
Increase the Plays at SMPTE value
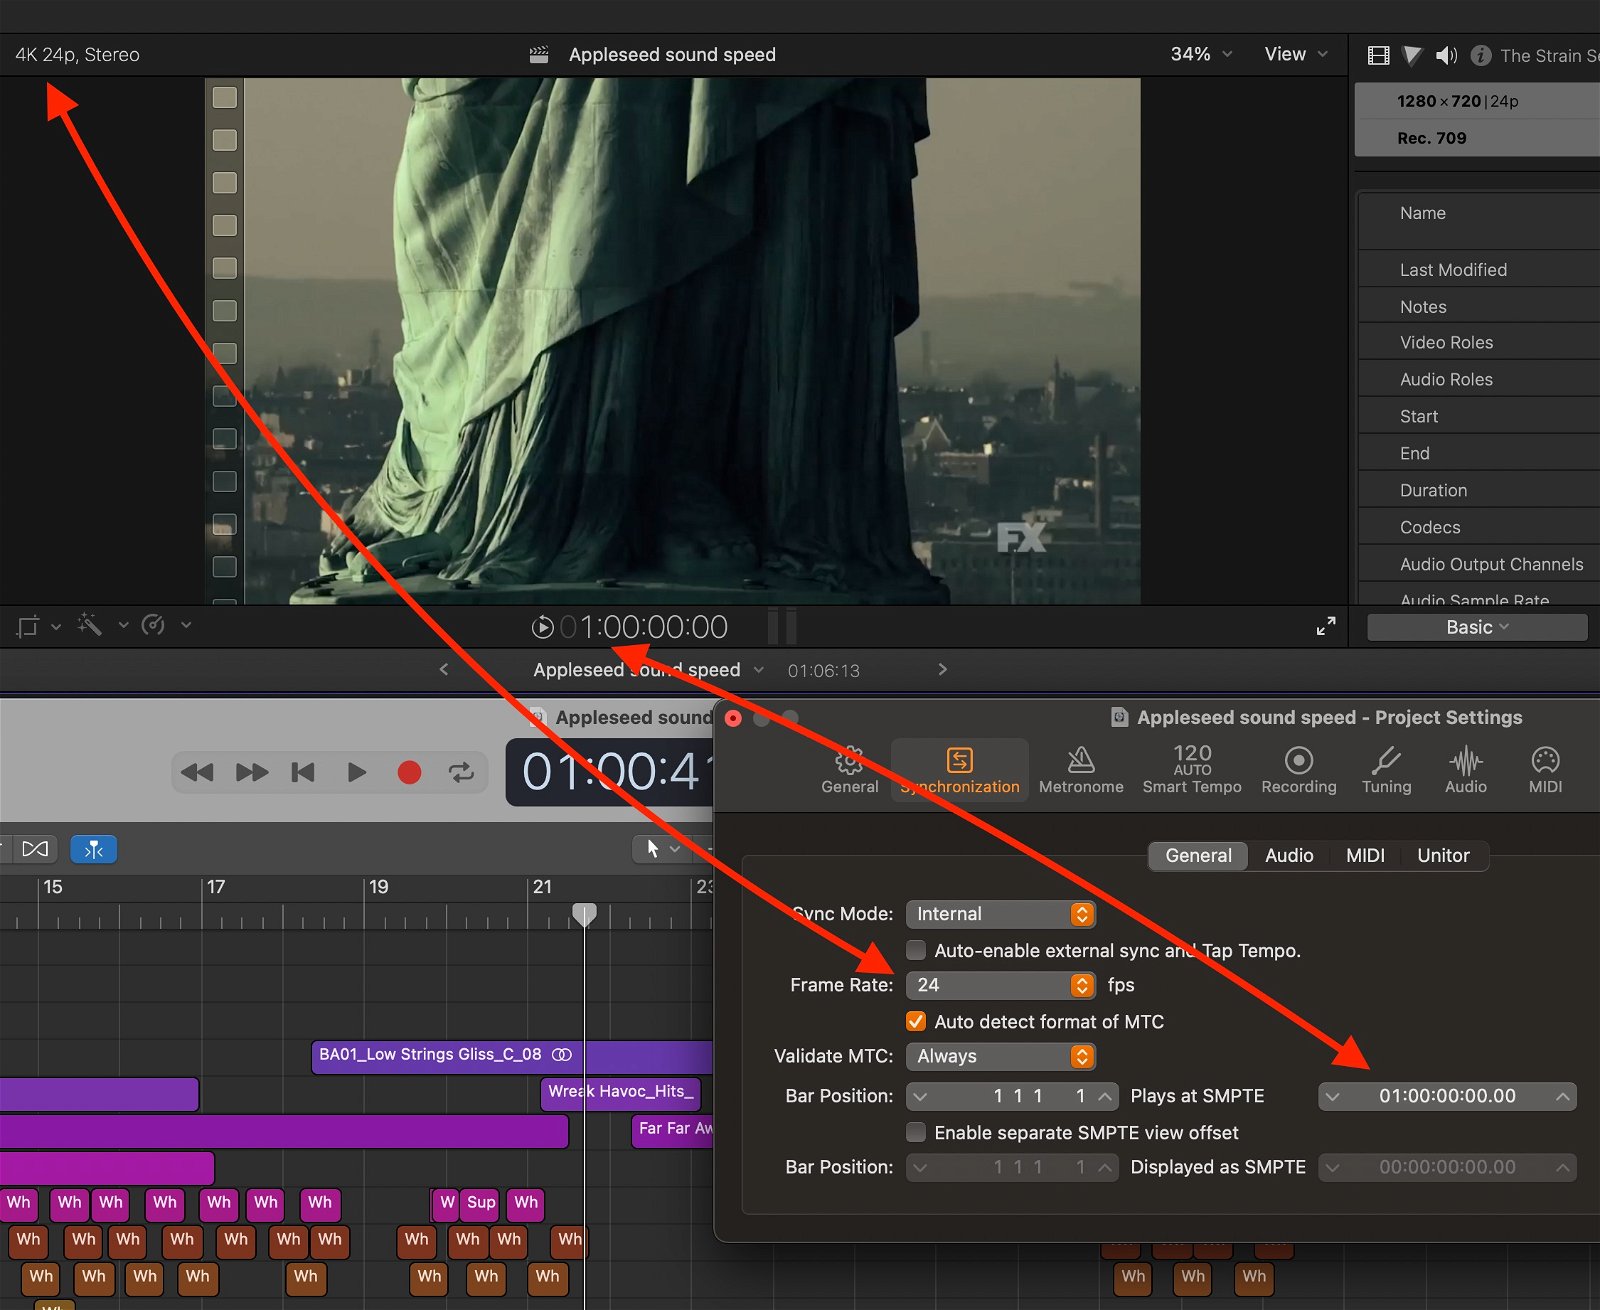pos(1562,1096)
